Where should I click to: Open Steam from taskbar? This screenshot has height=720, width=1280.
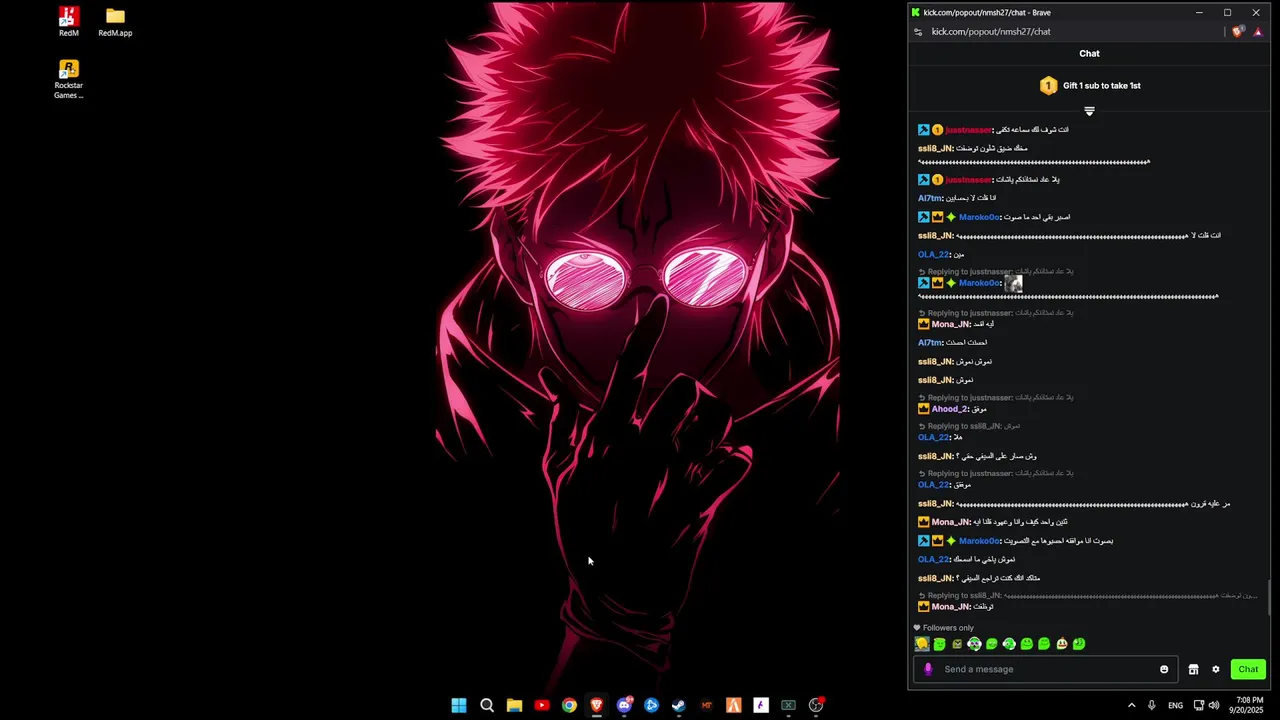click(x=678, y=705)
